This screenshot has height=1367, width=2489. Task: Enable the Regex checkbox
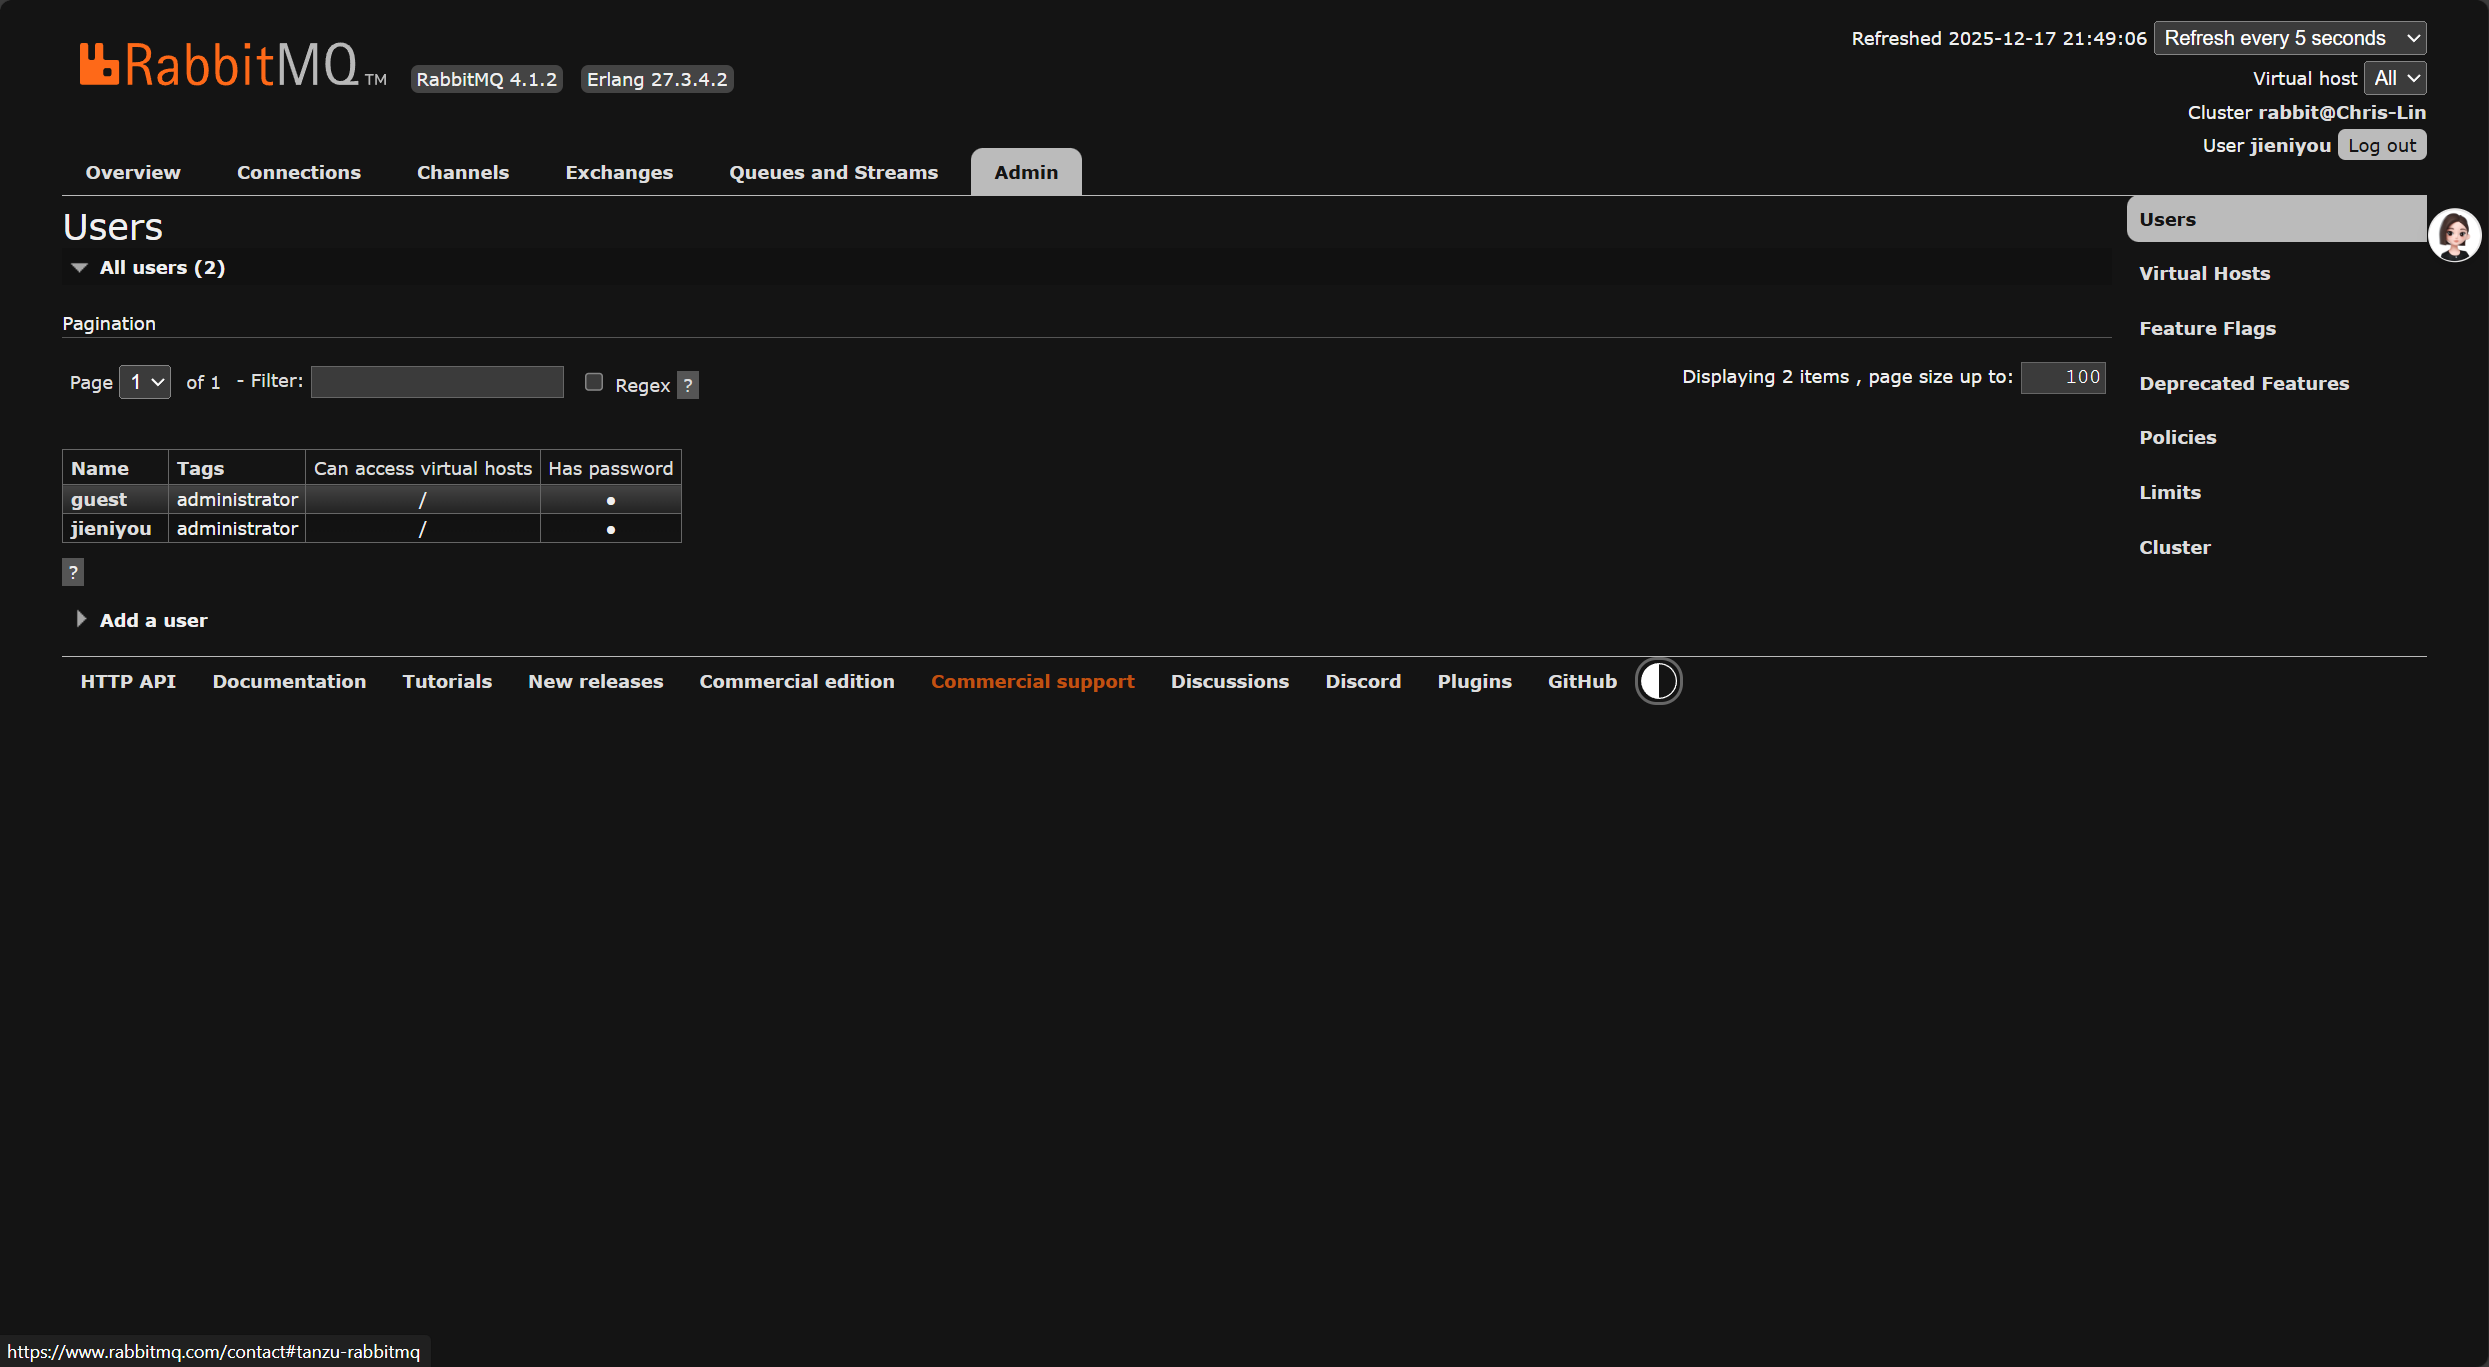tap(594, 382)
